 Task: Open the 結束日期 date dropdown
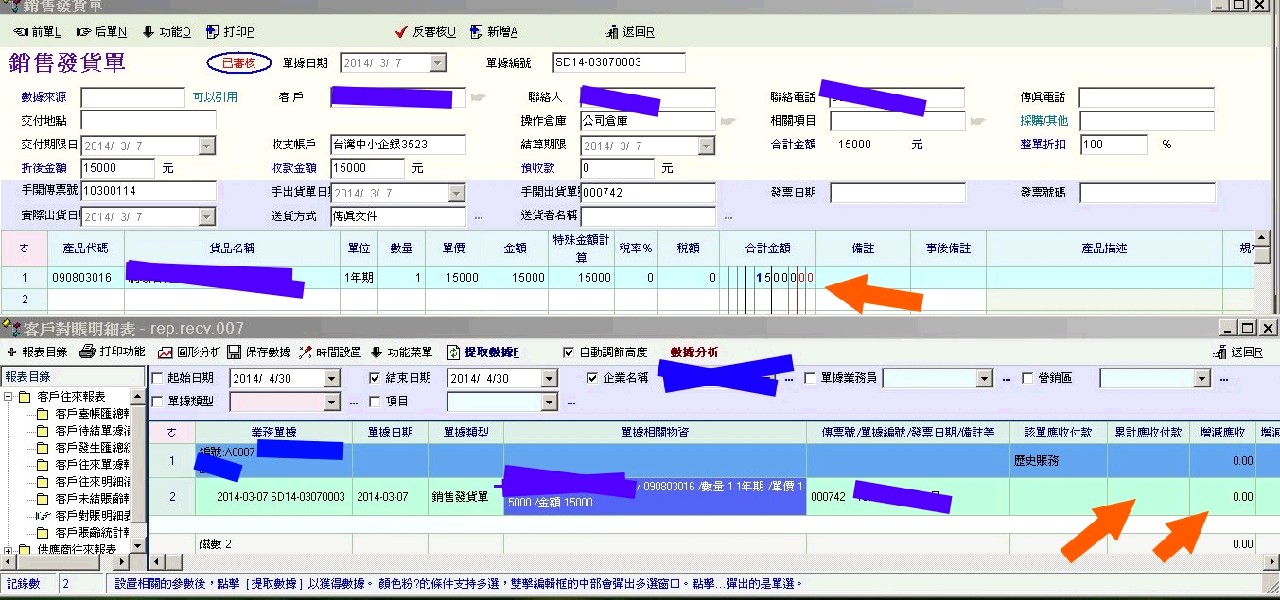(548, 378)
